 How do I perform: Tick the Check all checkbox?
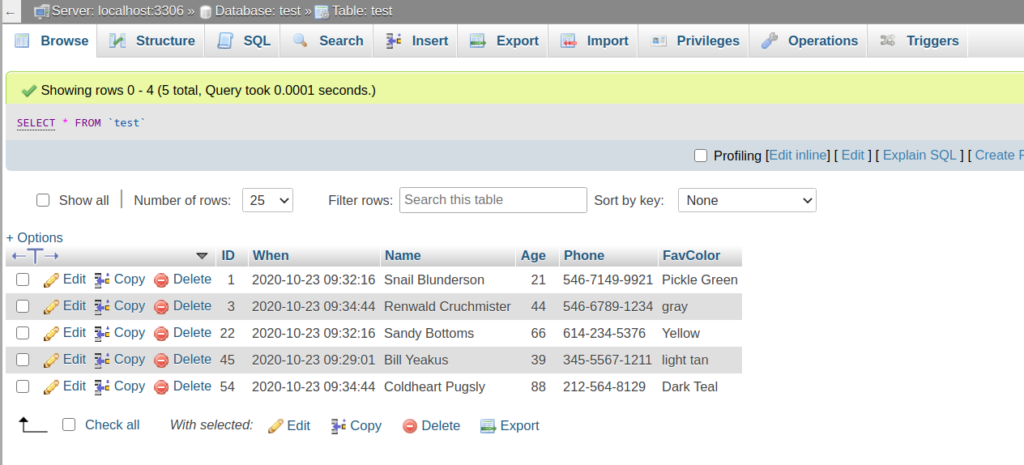pyautogui.click(x=69, y=425)
